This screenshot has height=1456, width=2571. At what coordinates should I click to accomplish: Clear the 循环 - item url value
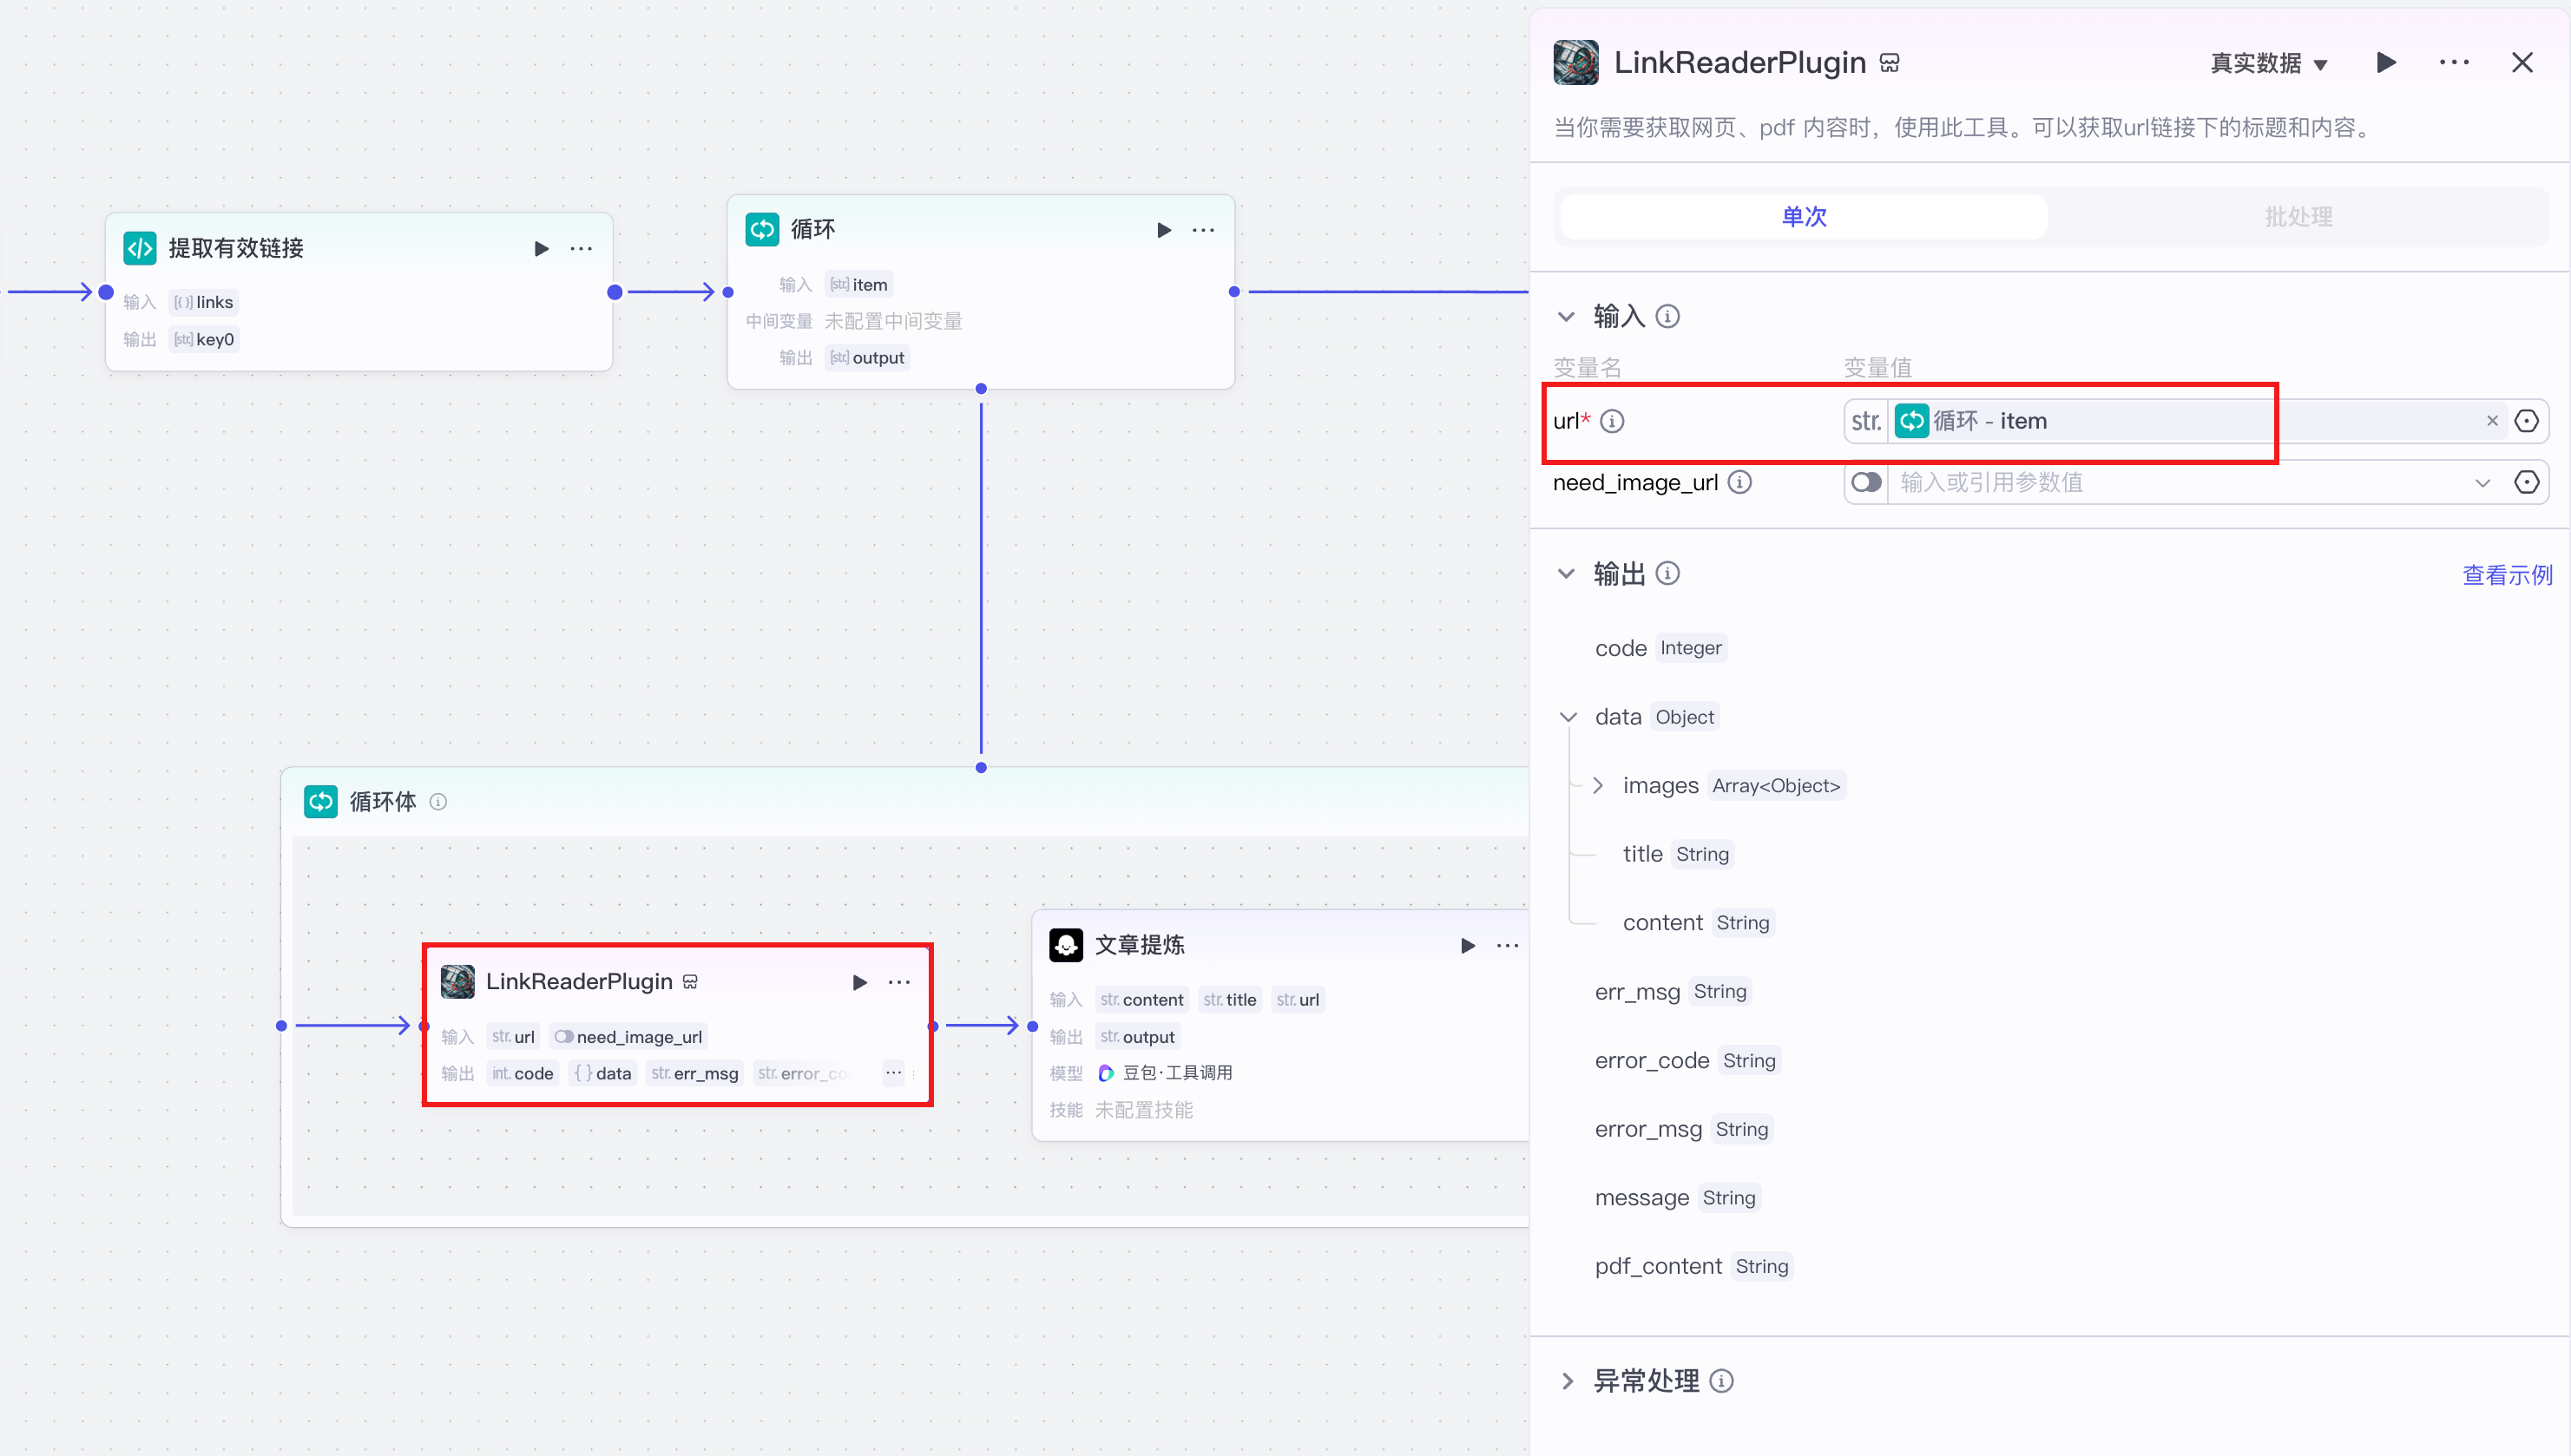click(2491, 422)
